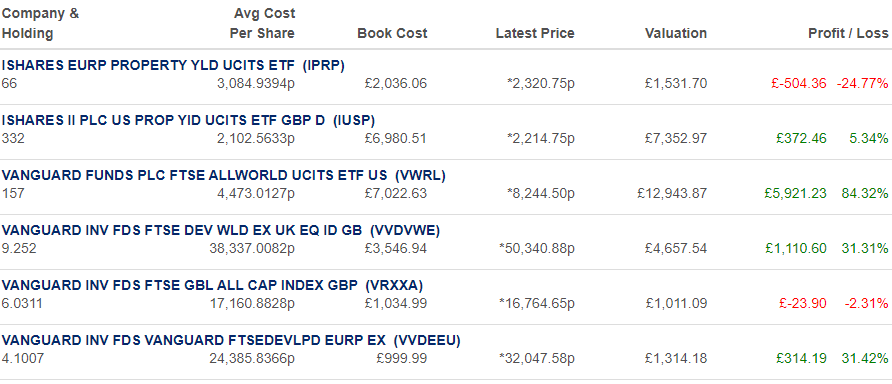The width and height of the screenshot is (892, 384).
Task: Click the IPRP loss value £-504.36
Action: pyautogui.click(x=799, y=84)
